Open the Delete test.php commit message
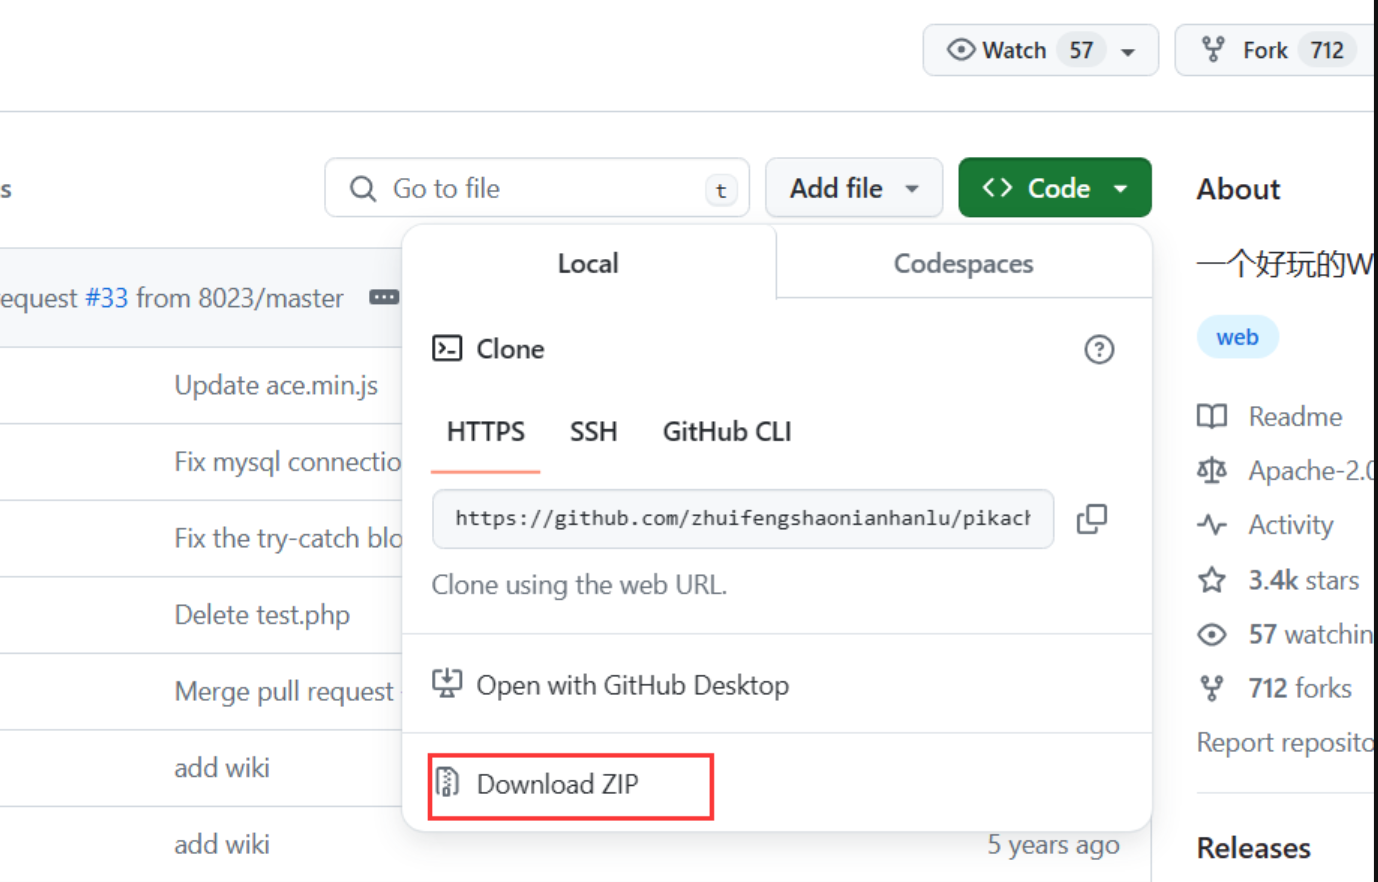The height and width of the screenshot is (882, 1378). [262, 614]
